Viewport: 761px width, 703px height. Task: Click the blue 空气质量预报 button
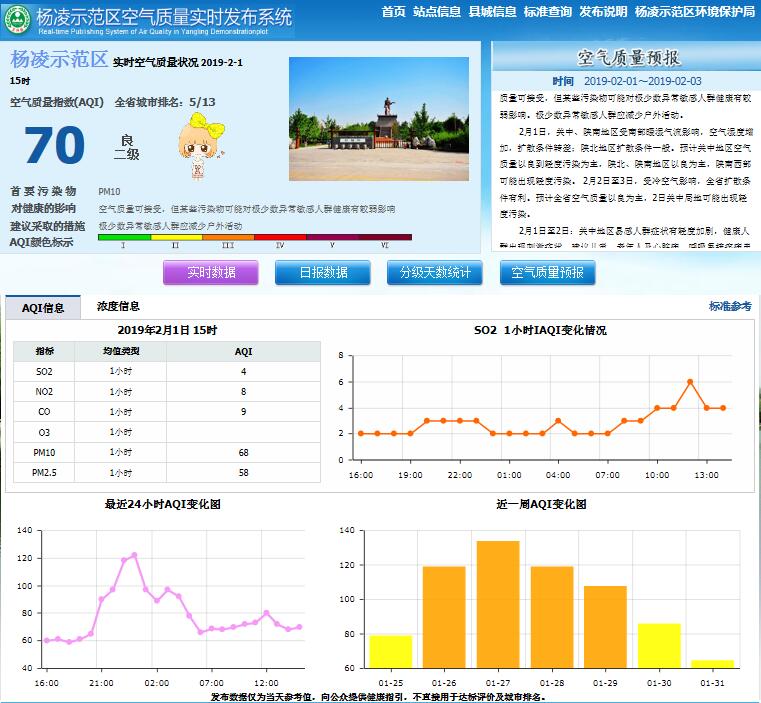547,273
